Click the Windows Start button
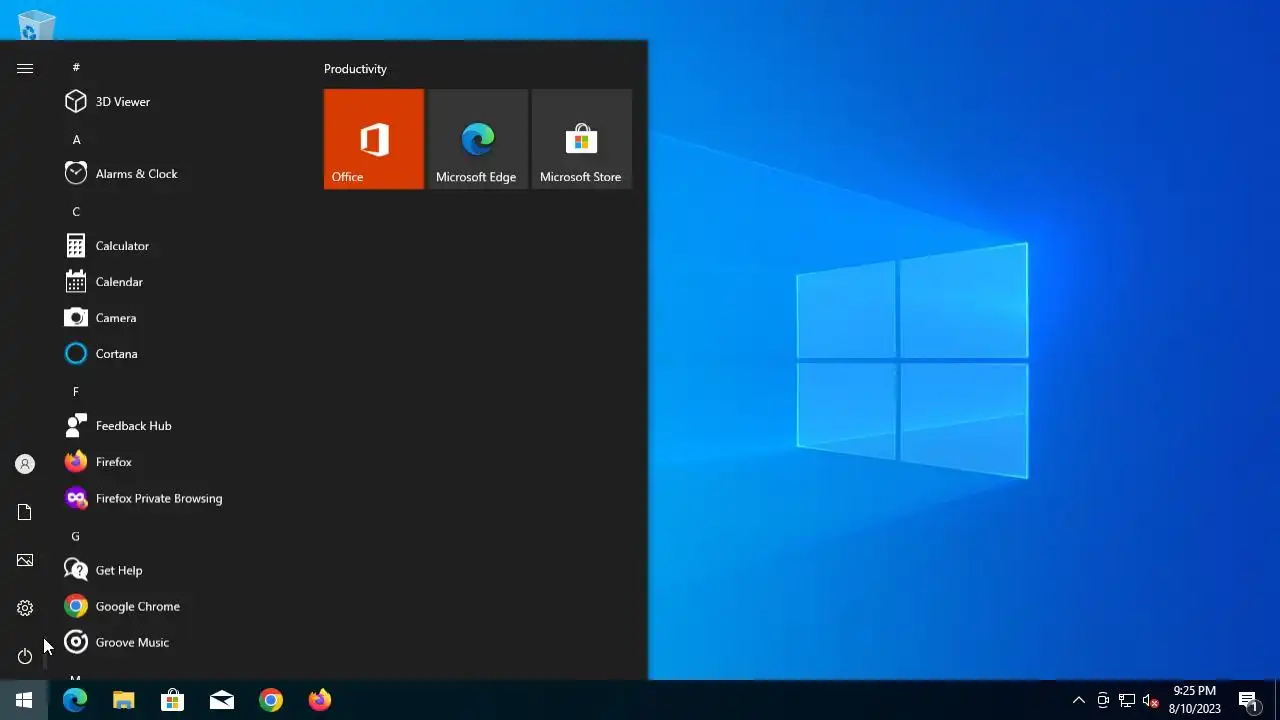 point(24,700)
